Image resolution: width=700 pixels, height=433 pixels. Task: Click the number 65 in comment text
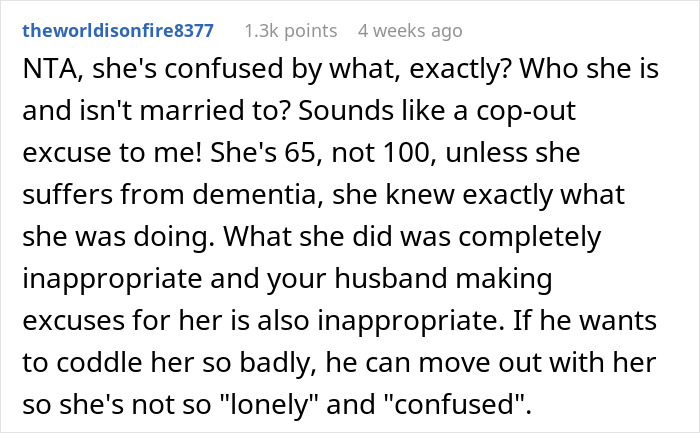302,153
